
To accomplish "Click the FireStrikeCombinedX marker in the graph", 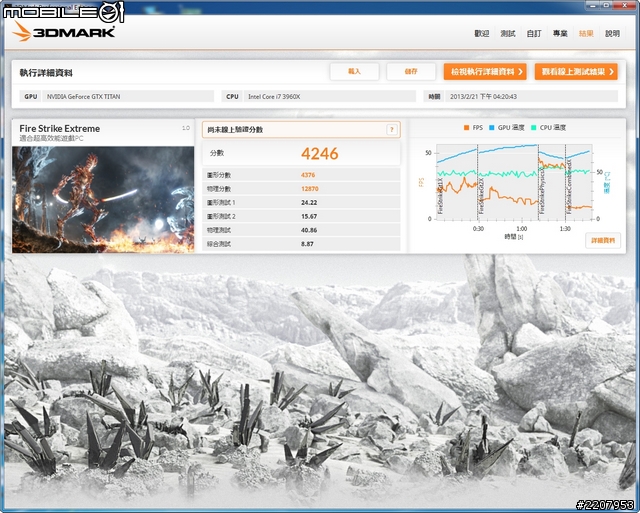I will pos(569,187).
